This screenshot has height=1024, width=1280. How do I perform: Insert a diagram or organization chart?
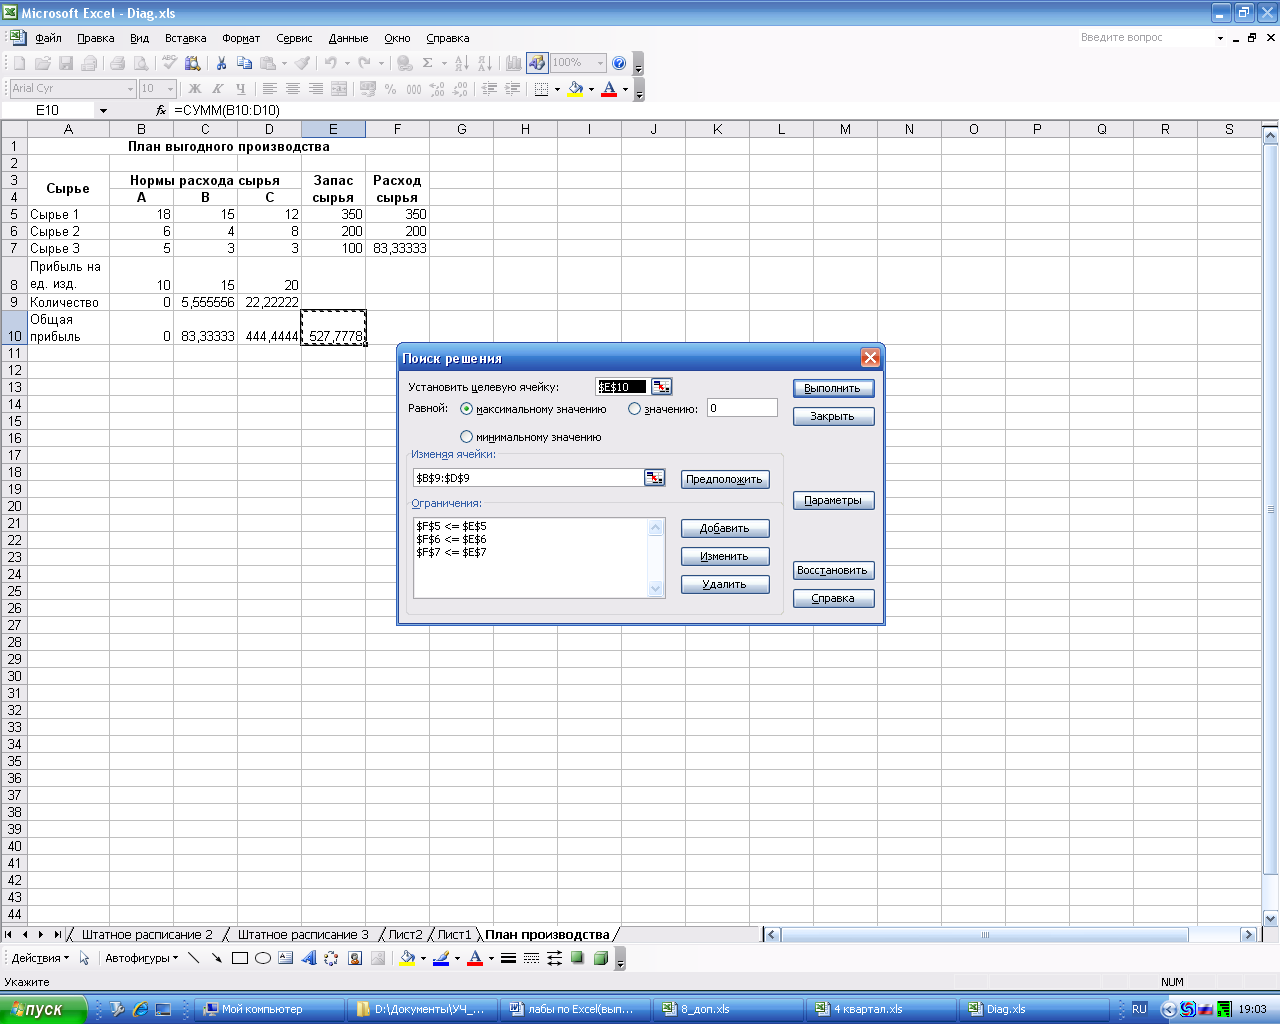point(331,958)
